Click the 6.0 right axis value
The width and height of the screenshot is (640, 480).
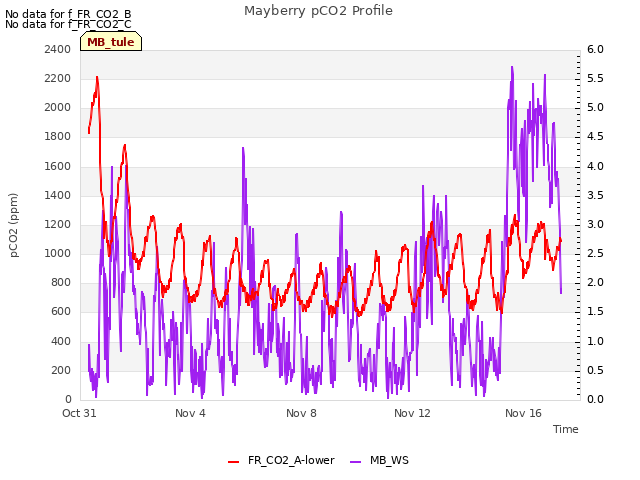point(595,49)
